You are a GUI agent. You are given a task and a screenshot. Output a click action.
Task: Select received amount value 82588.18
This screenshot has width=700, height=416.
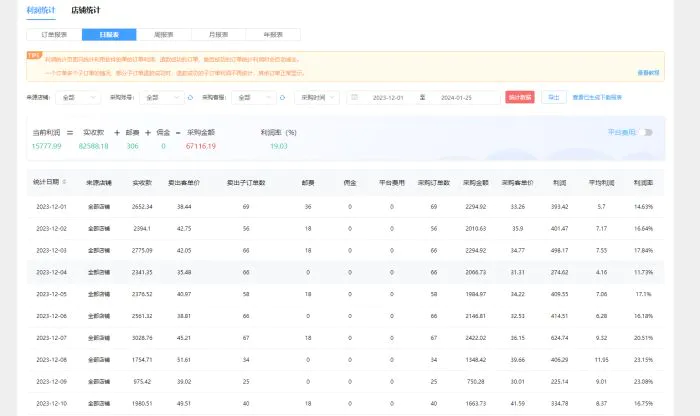[x=93, y=146]
